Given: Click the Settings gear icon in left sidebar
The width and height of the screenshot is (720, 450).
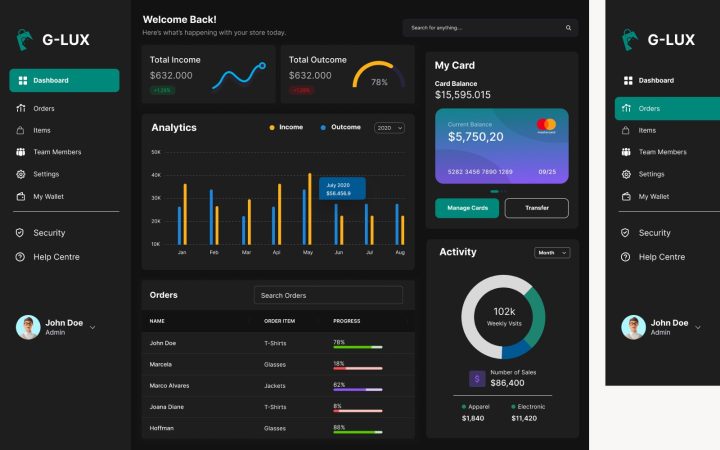Looking at the screenshot, I should click(21, 174).
